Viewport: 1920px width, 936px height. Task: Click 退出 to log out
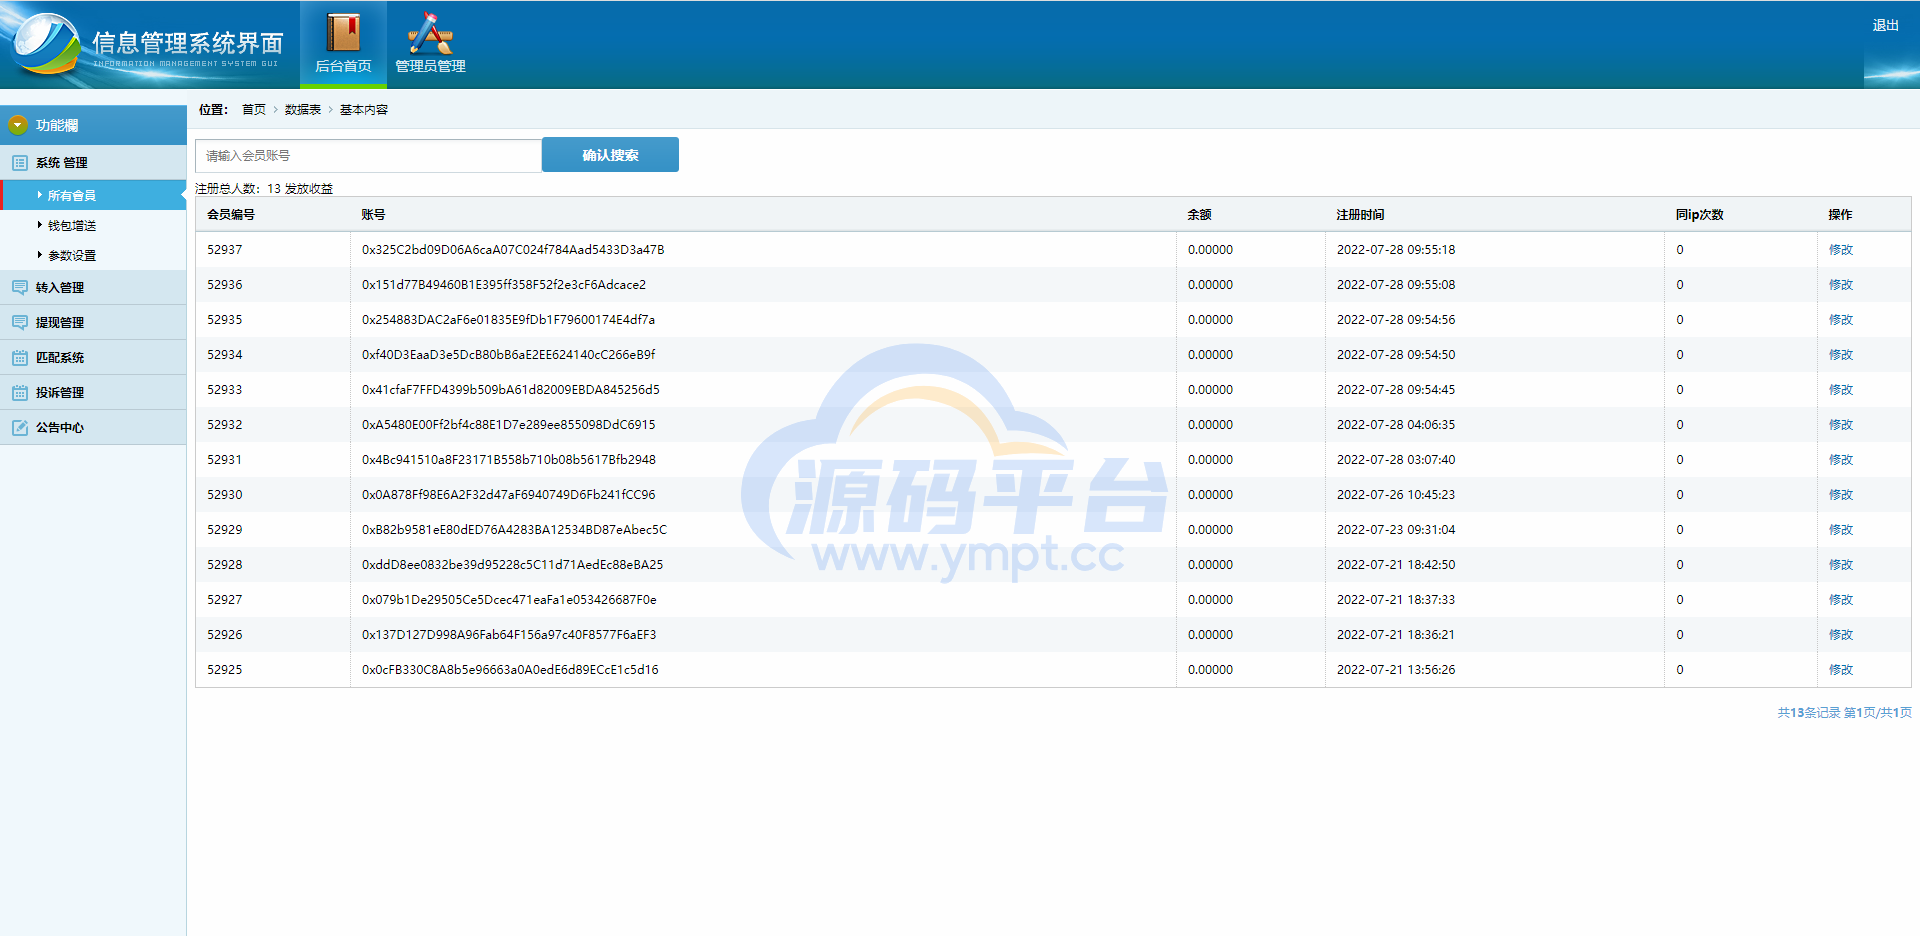point(1885,25)
